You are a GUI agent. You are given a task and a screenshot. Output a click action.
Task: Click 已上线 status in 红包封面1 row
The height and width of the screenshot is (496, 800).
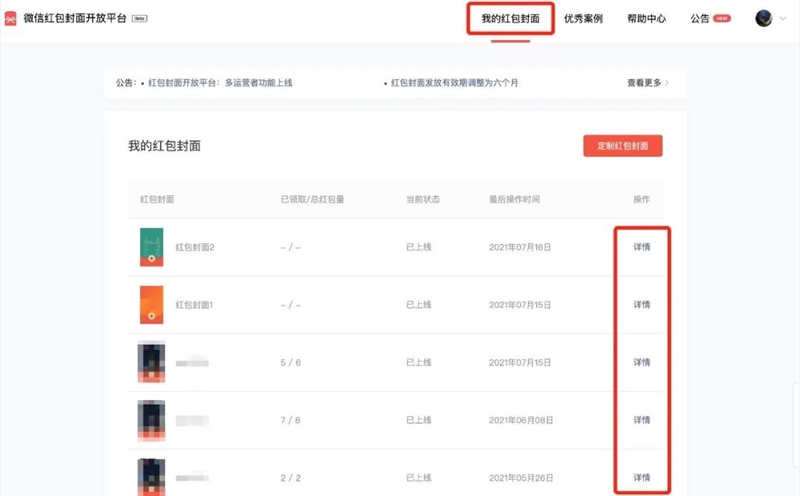[418, 305]
